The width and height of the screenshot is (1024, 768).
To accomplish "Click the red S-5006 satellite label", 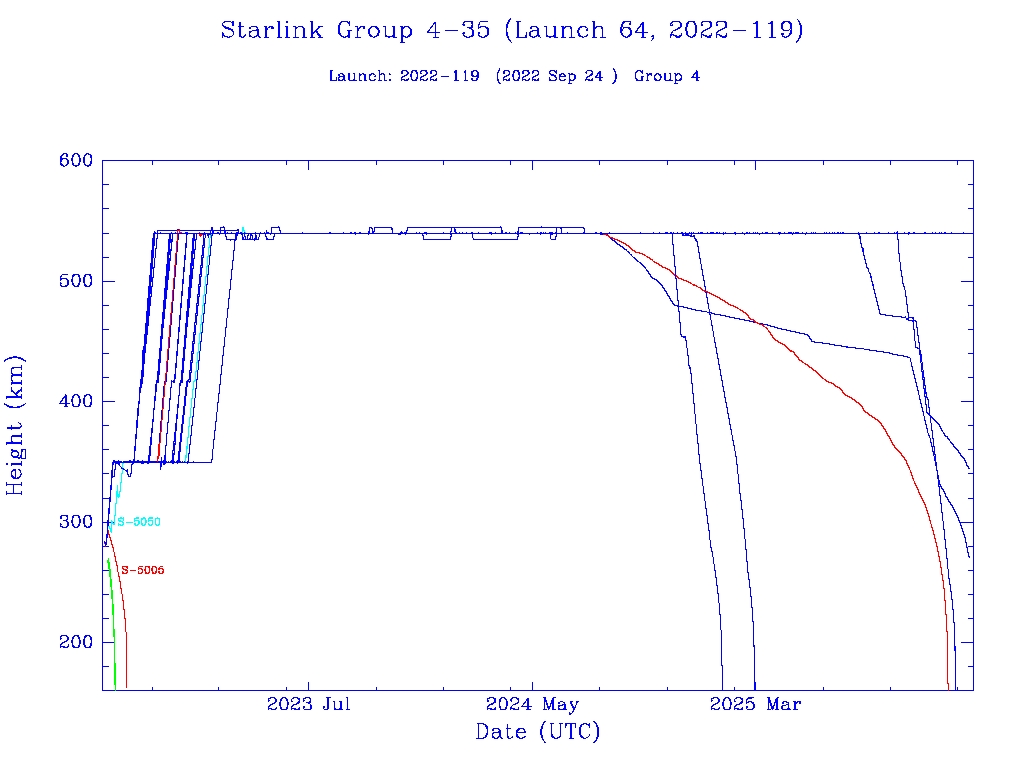I will tap(142, 570).
